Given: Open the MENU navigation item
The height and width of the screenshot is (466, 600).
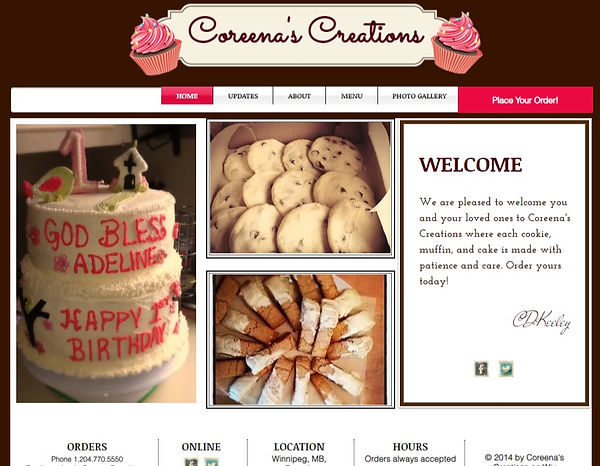Looking at the screenshot, I should pos(352,96).
